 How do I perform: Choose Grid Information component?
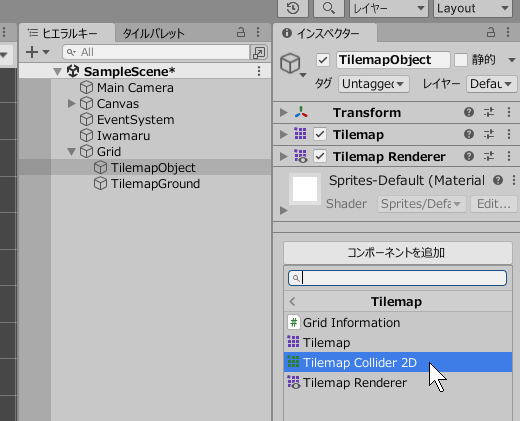tap(398, 323)
